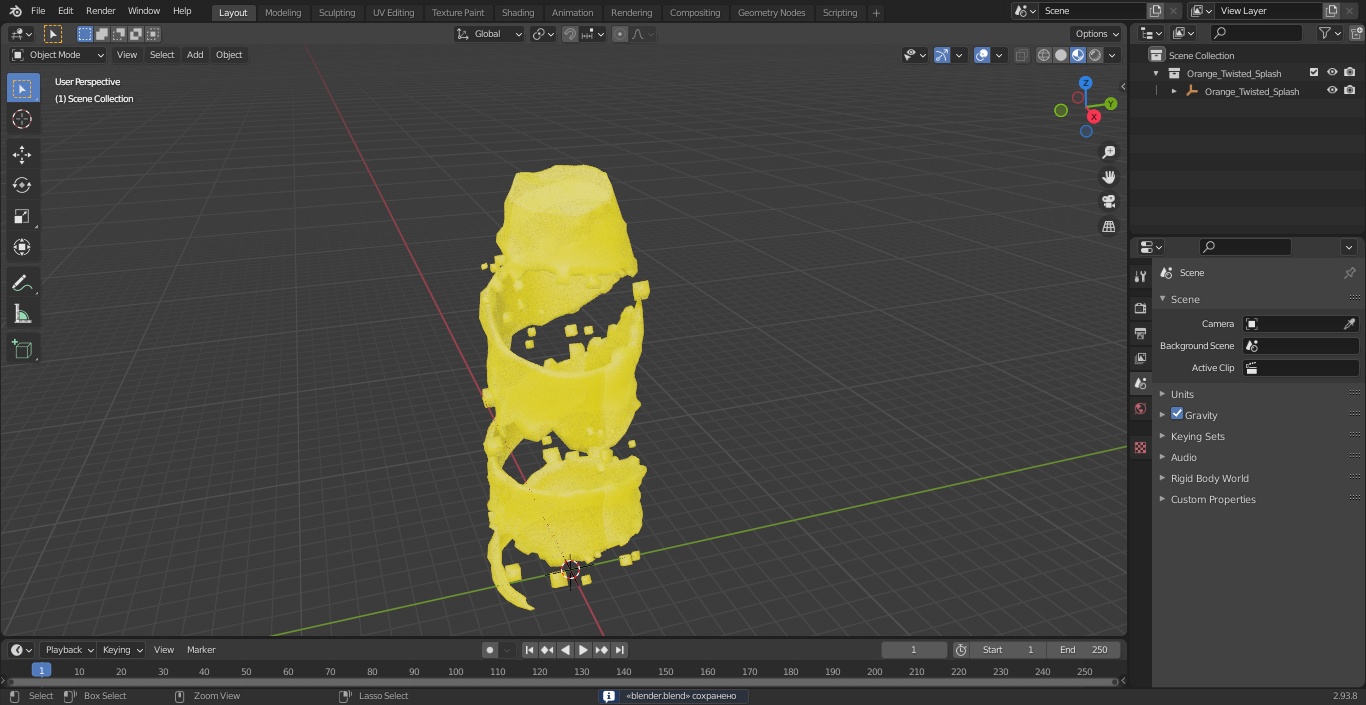Open the Render menu
Screen dimensions: 1366x705
(100, 11)
